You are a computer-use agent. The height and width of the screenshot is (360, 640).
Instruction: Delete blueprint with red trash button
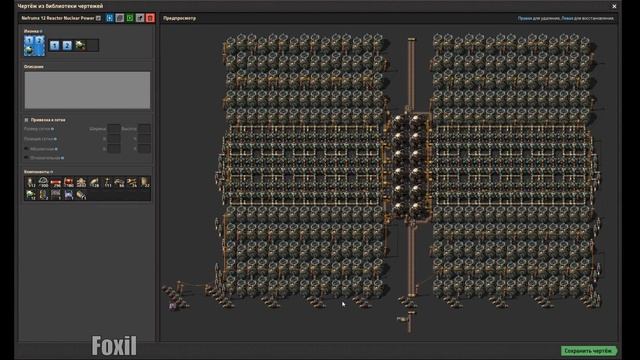click(150, 18)
